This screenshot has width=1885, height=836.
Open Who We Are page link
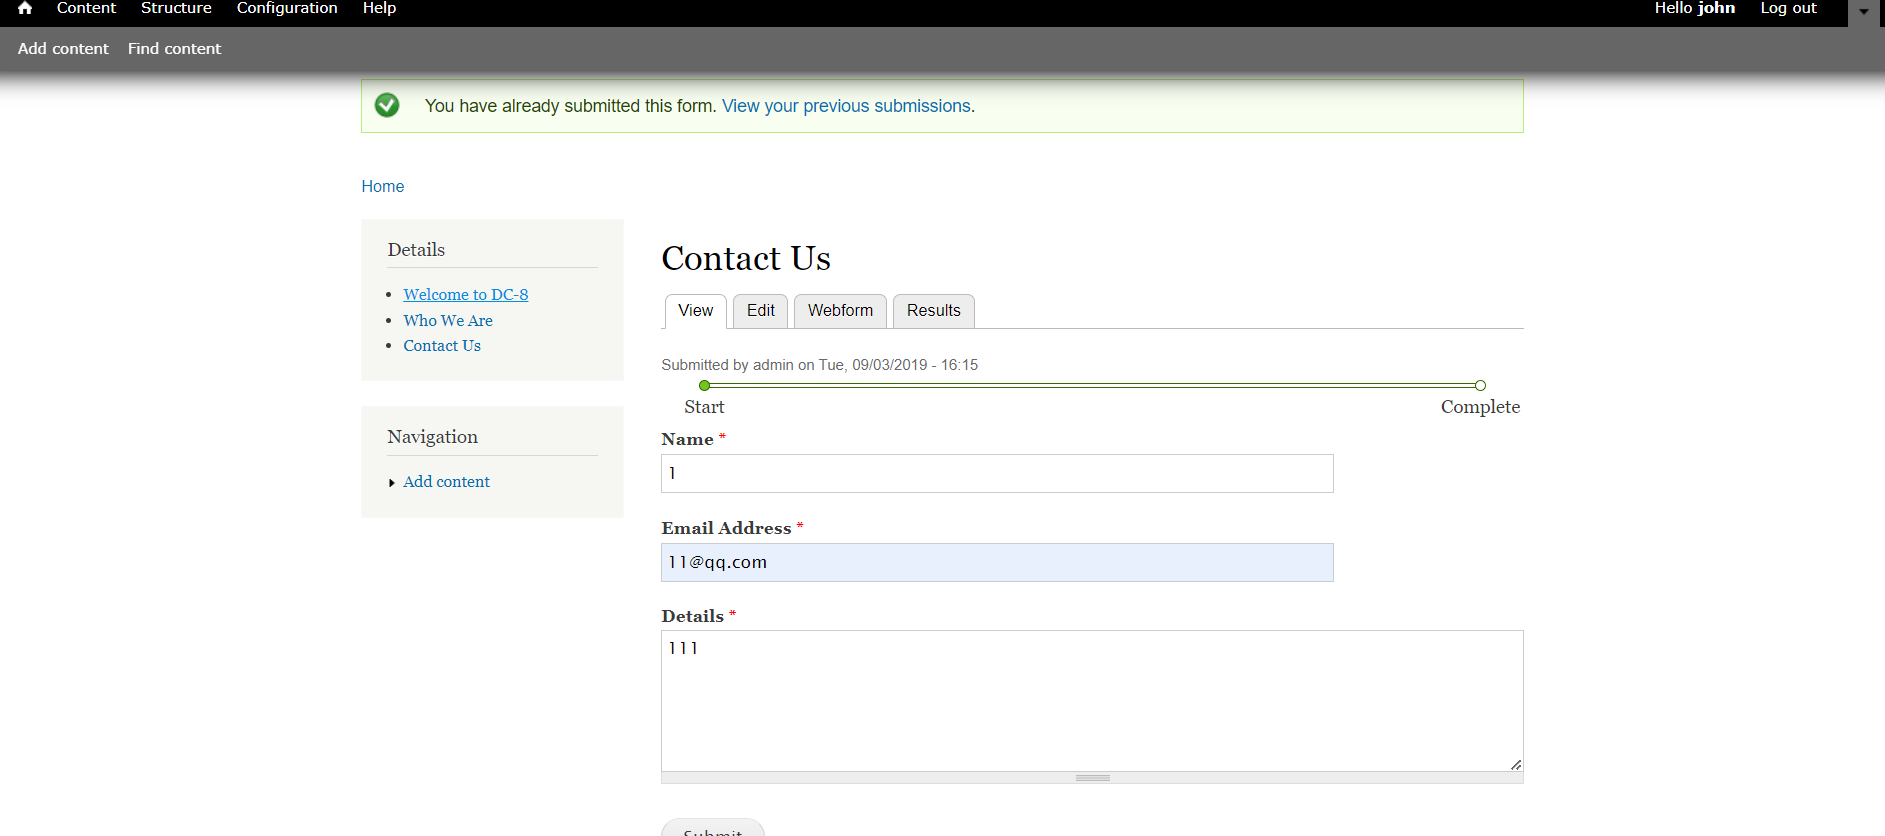(448, 320)
